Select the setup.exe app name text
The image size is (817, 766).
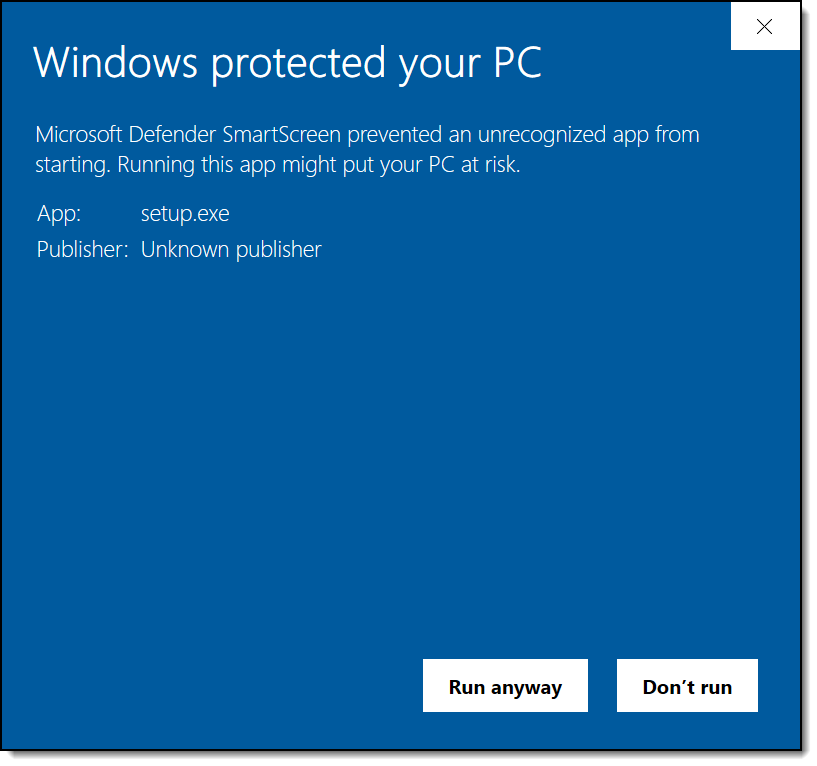pyautogui.click(x=185, y=213)
